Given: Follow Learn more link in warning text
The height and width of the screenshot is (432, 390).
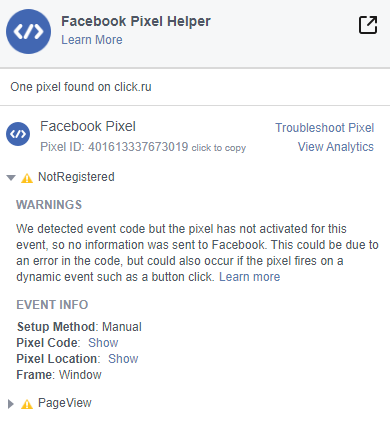Looking at the screenshot, I should [249, 277].
